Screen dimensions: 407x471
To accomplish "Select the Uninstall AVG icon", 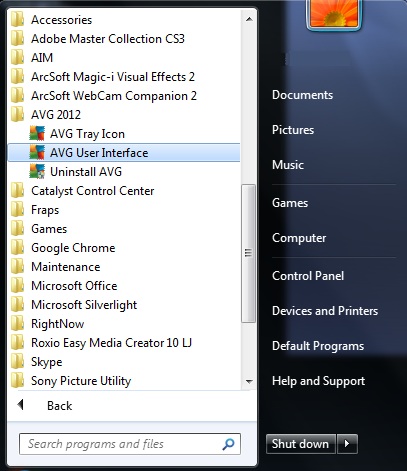I will 37,172.
